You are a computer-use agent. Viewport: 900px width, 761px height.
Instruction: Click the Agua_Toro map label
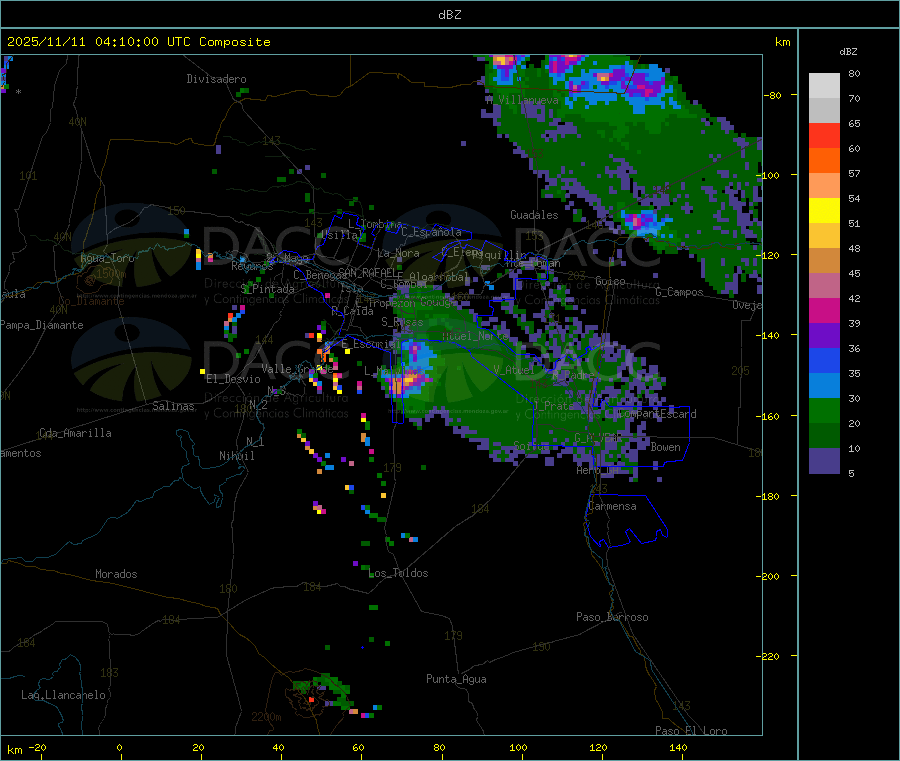(107, 258)
